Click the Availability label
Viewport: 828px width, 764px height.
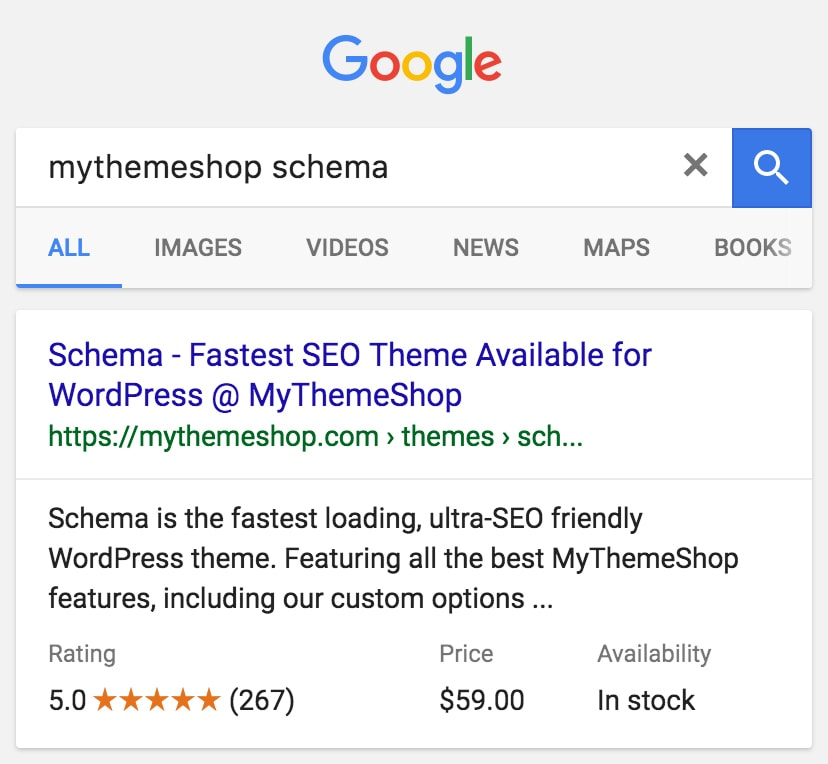pyautogui.click(x=654, y=654)
